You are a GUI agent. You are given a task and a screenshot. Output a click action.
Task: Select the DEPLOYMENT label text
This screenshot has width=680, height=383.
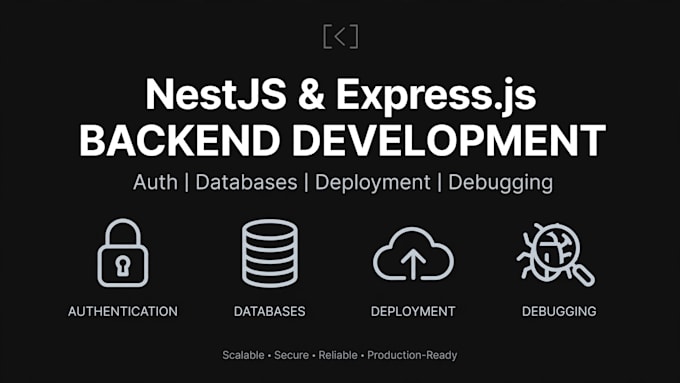pos(413,311)
